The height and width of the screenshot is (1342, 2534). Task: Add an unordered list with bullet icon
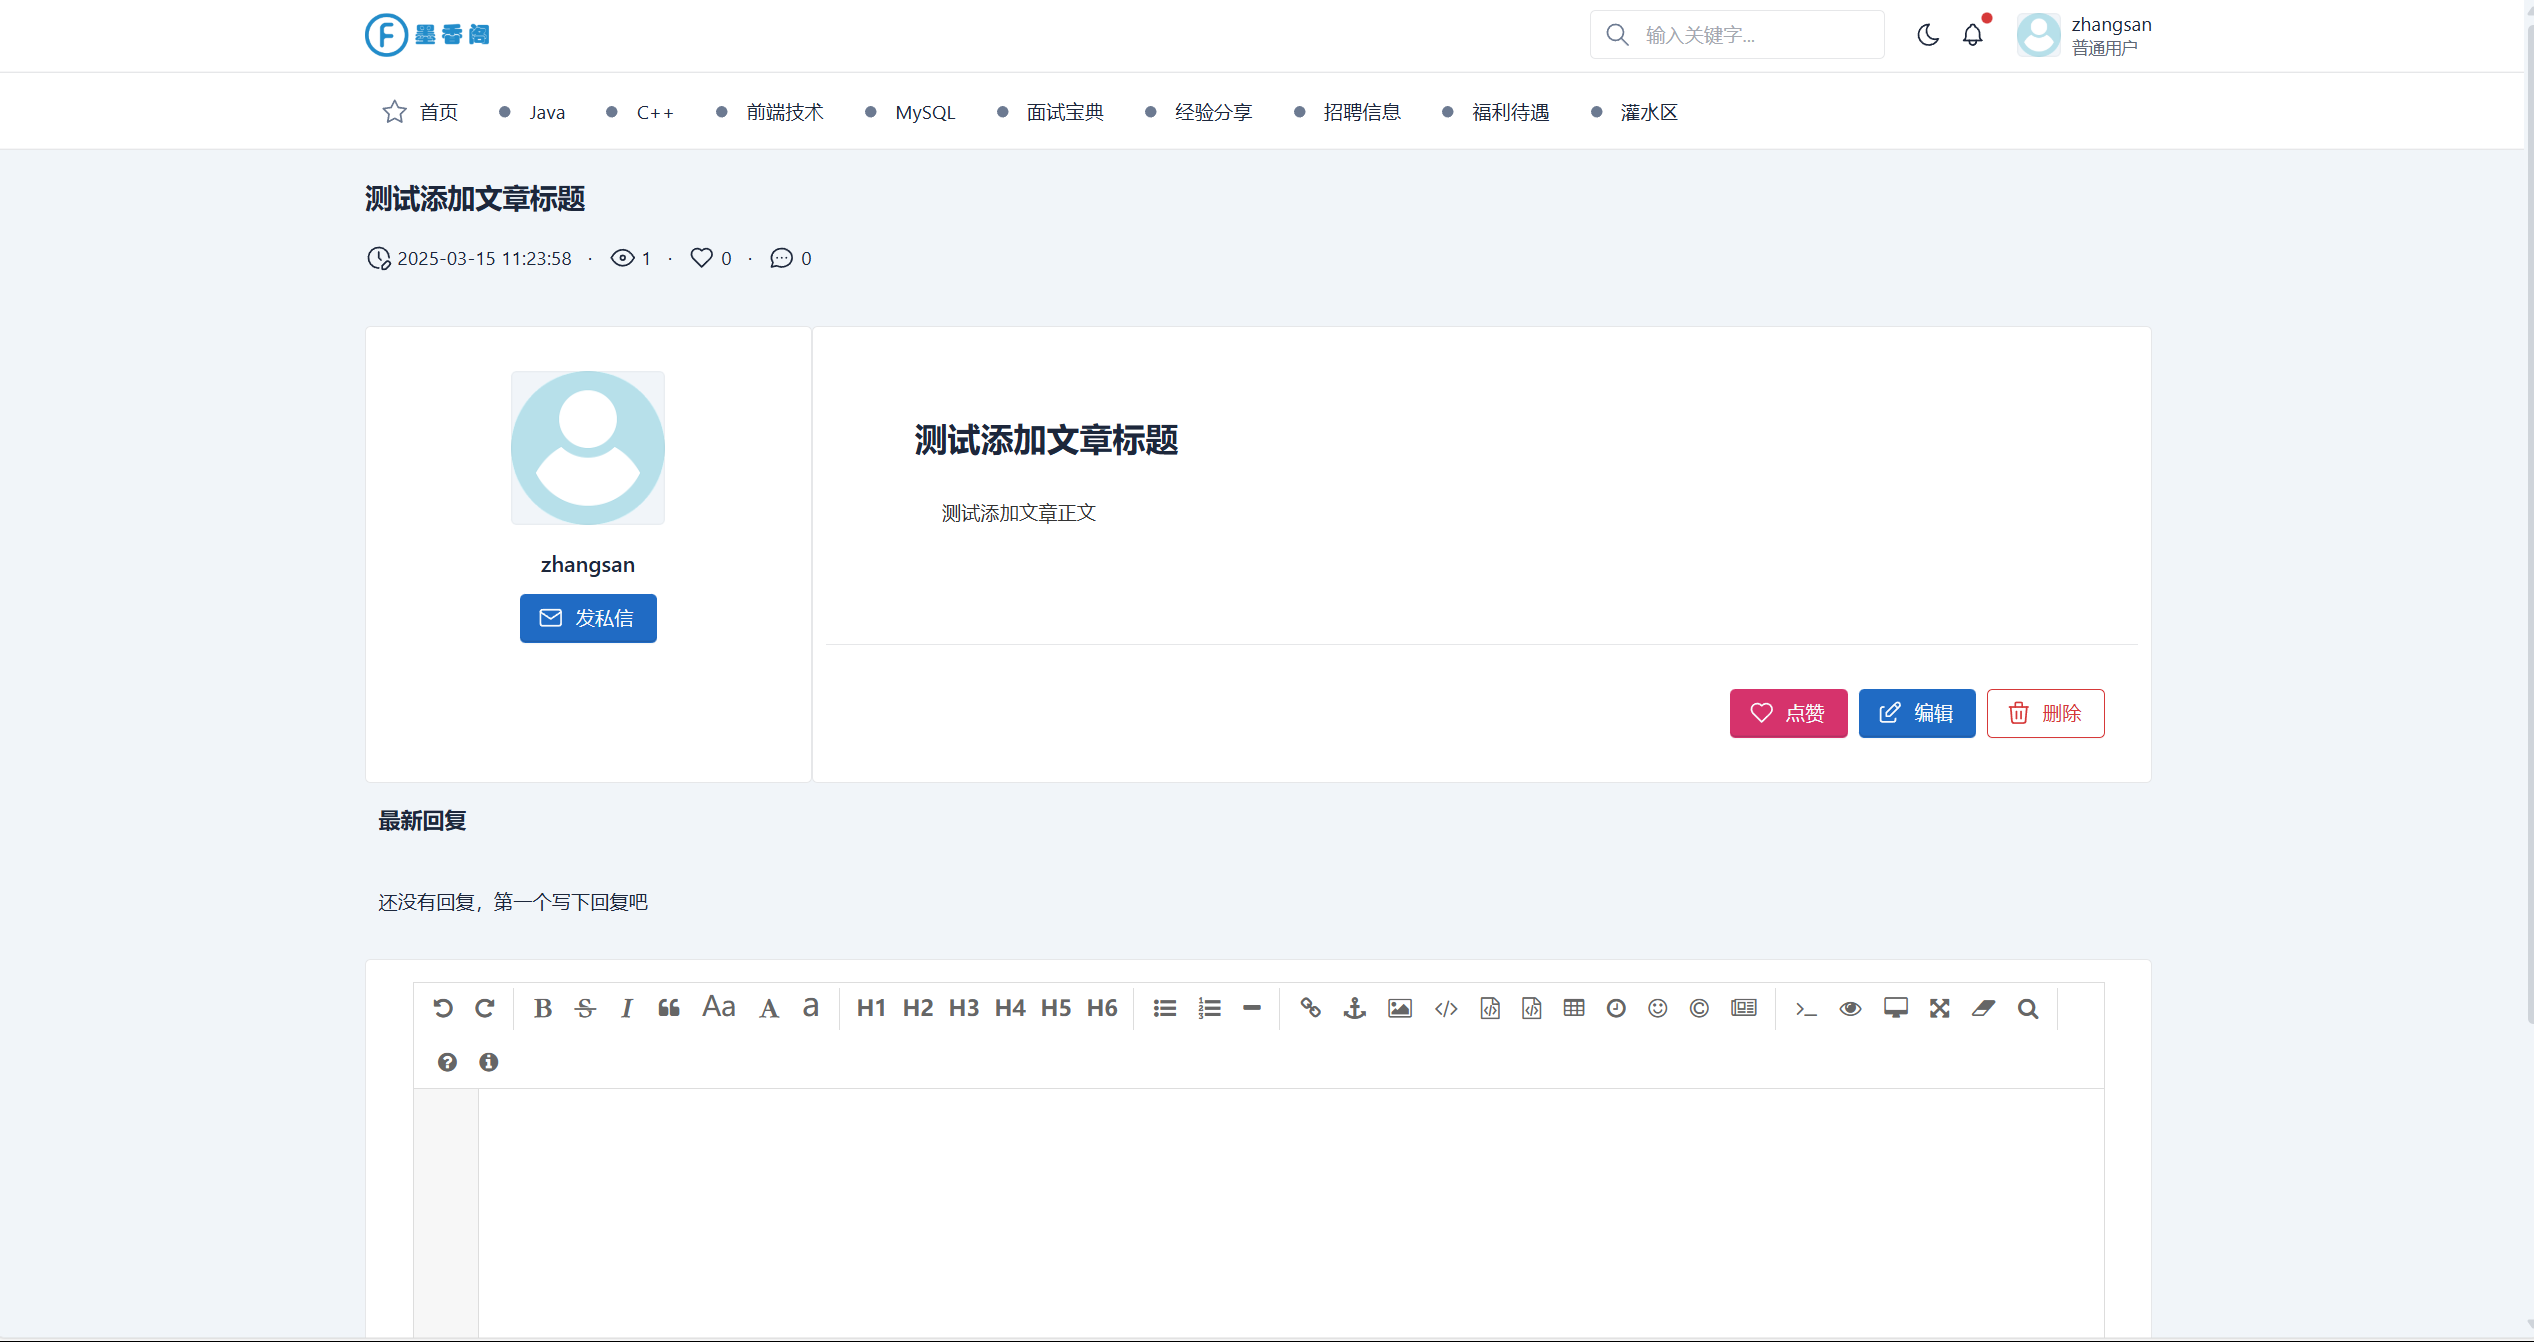coord(1164,1008)
